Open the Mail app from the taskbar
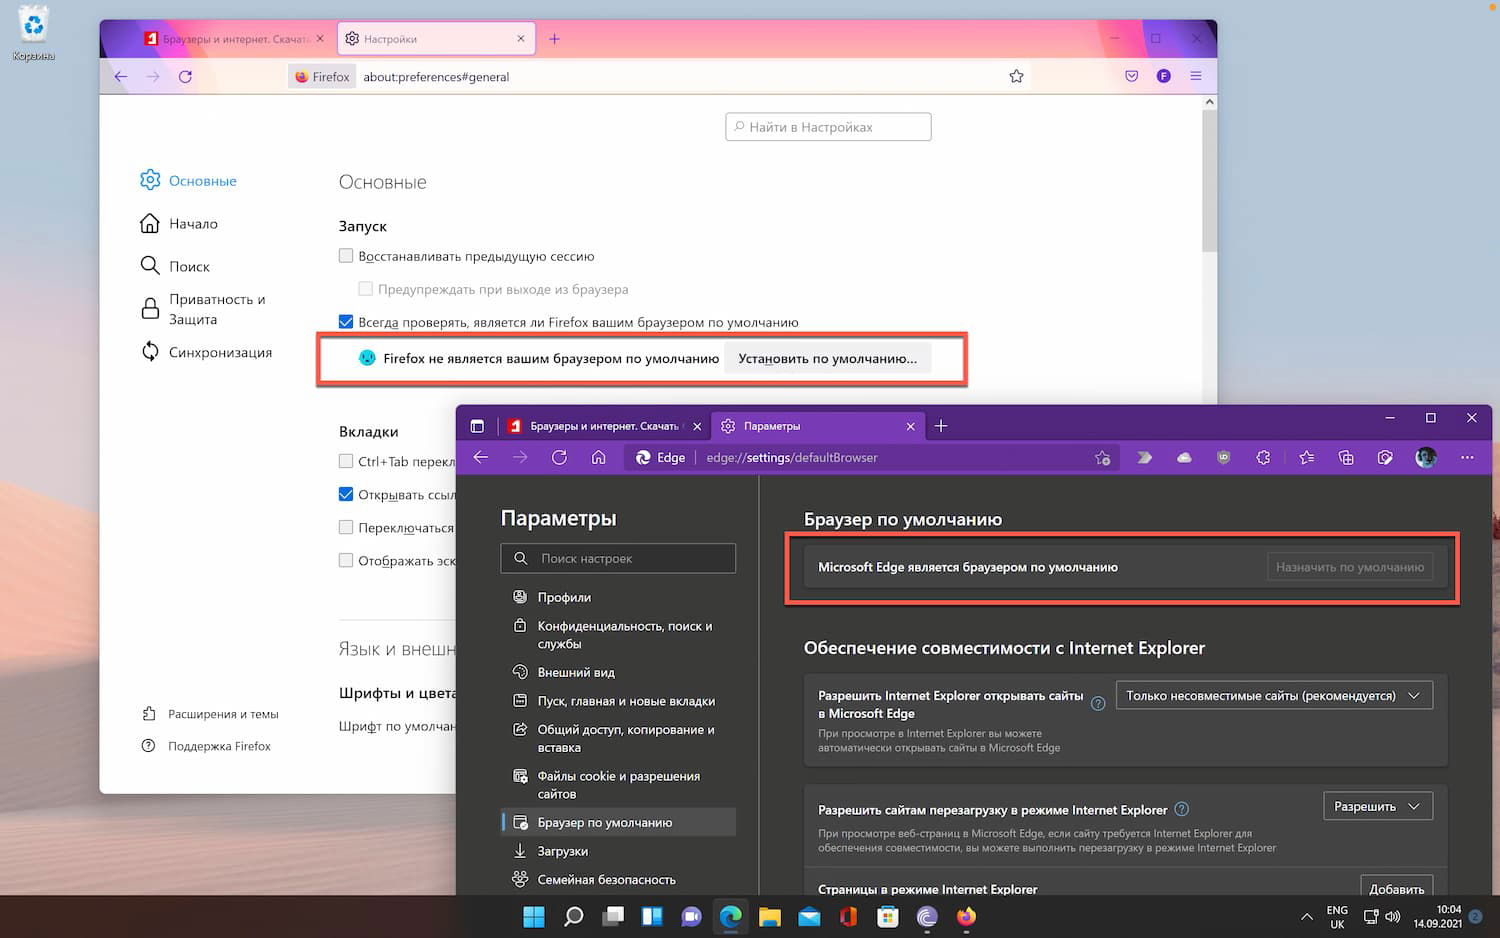The width and height of the screenshot is (1500, 938). point(809,916)
